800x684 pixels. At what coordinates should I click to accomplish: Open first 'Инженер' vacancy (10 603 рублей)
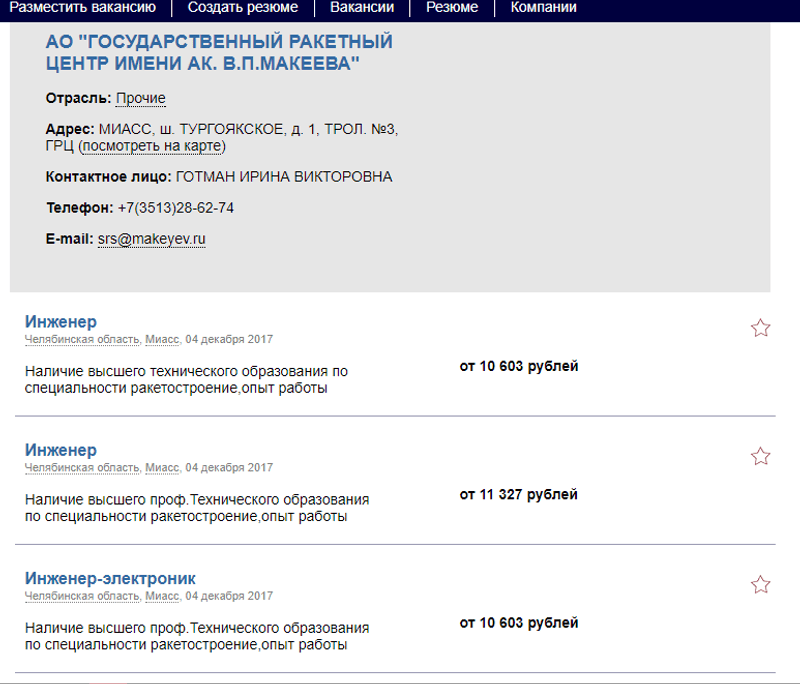(x=61, y=322)
